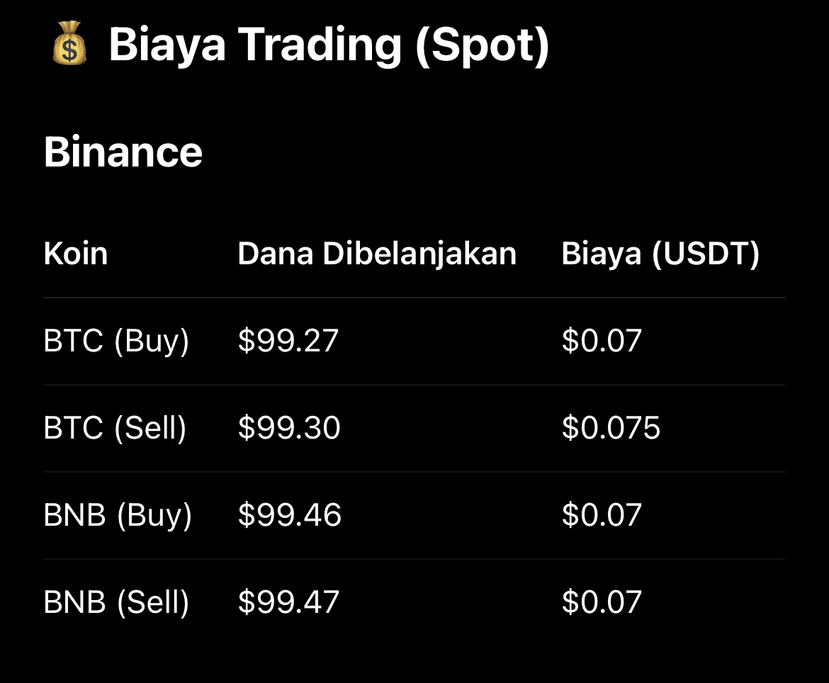Click the $99.27 spent amount
The height and width of the screenshot is (683, 829).
click(288, 340)
